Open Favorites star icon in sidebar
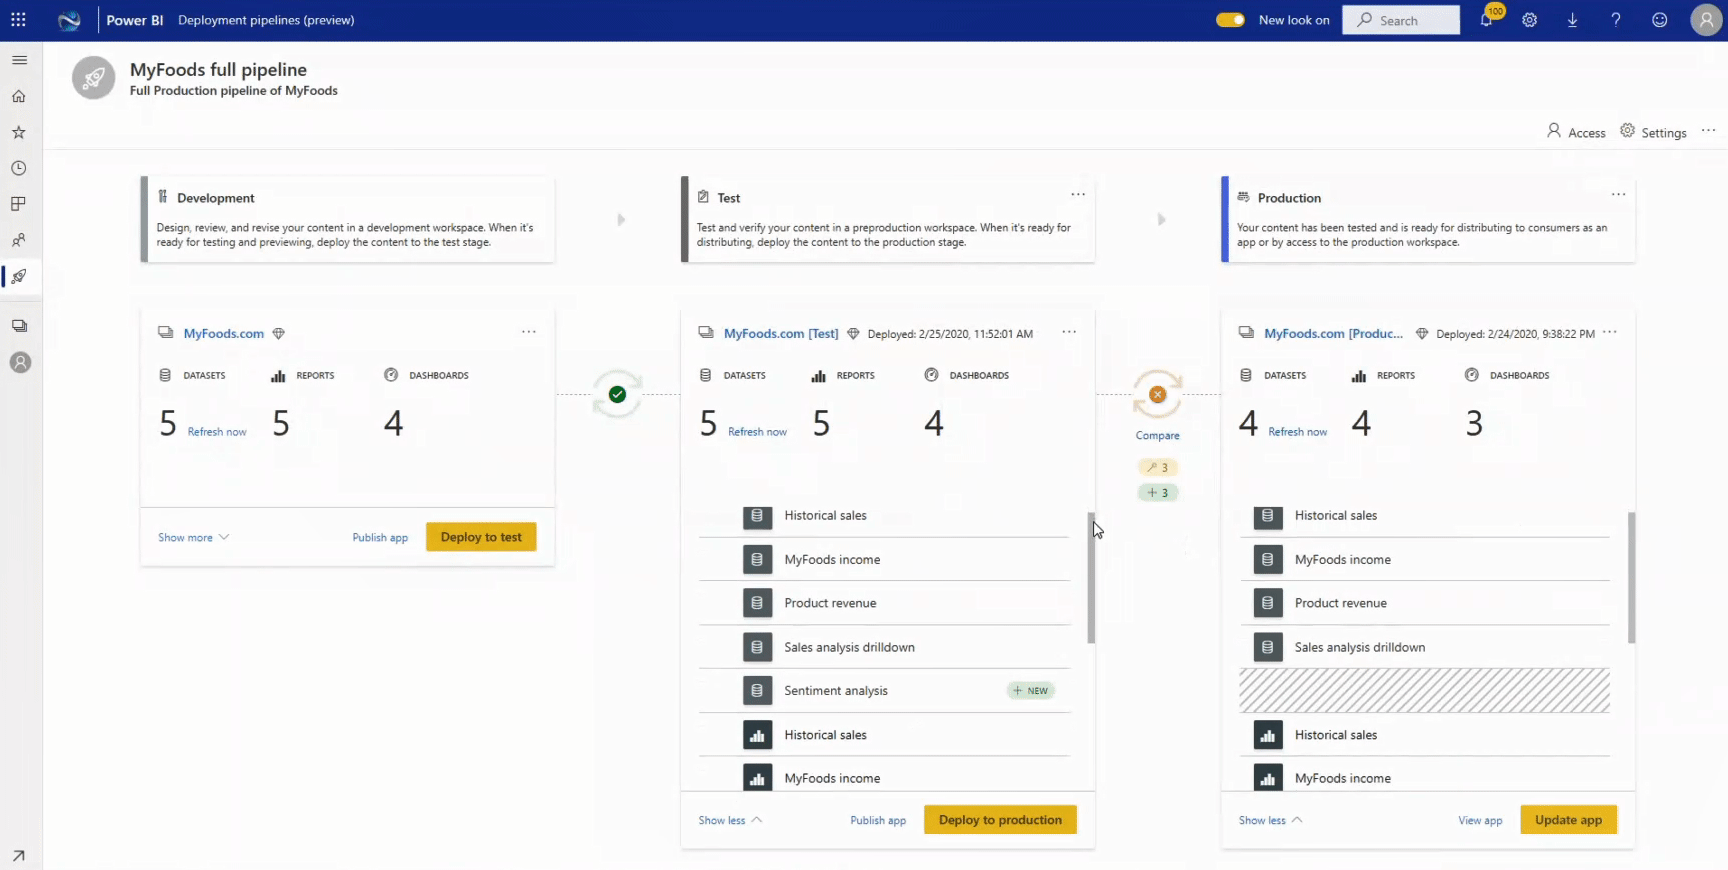Viewport: 1728px width, 870px height. tap(19, 132)
